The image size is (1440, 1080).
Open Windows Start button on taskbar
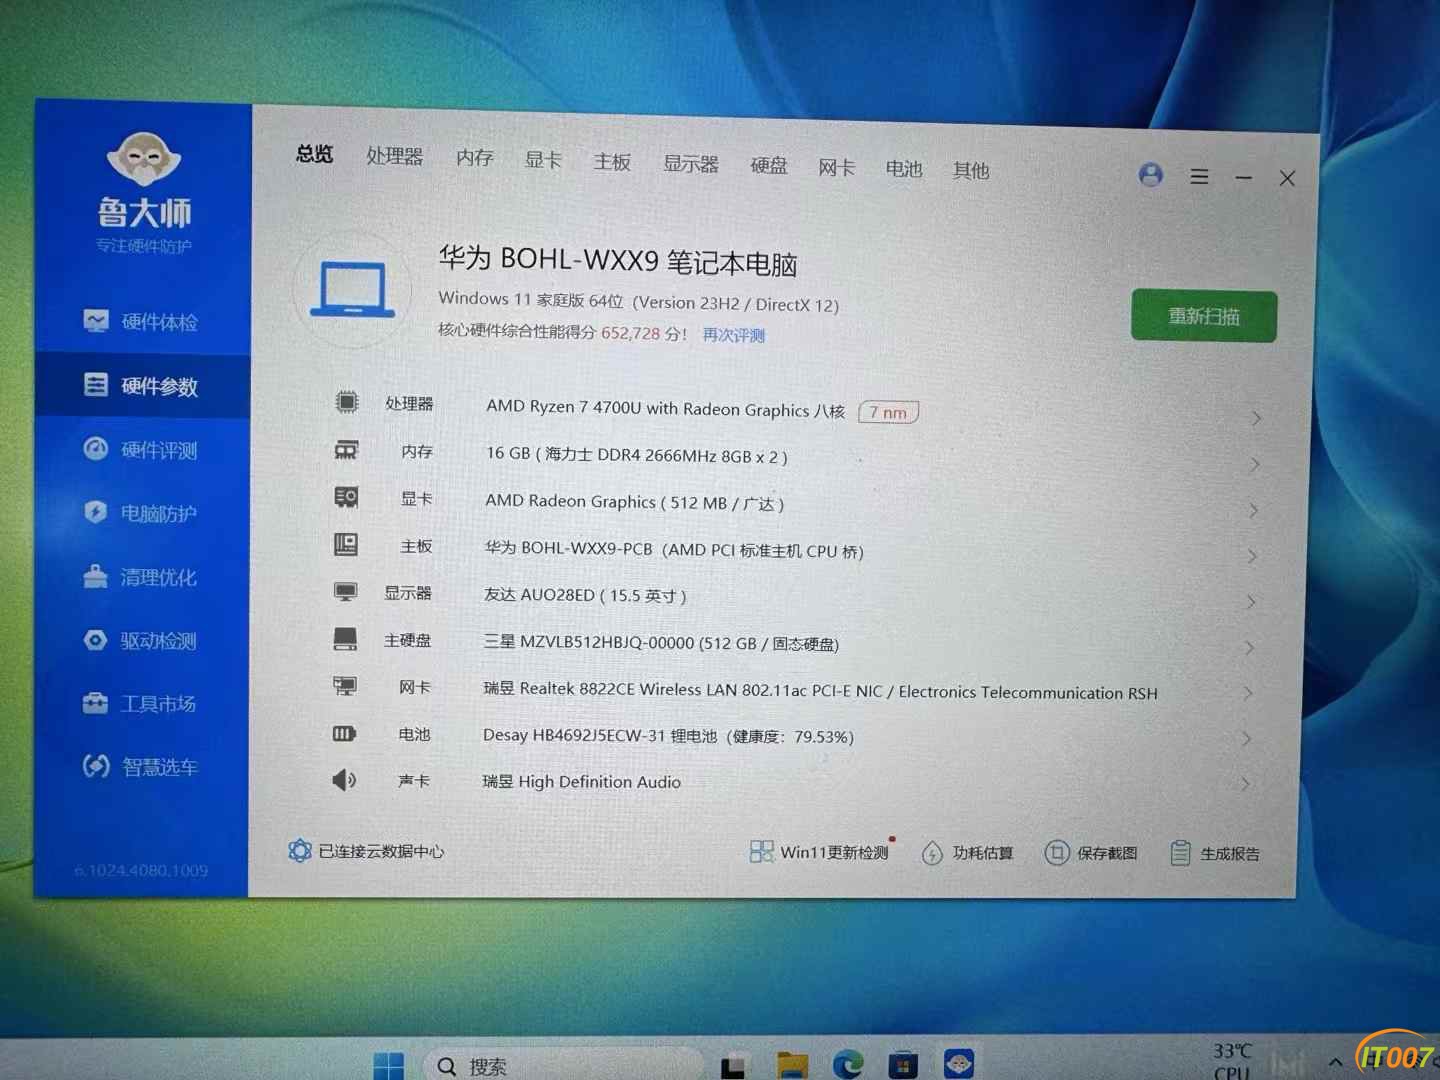click(388, 1065)
